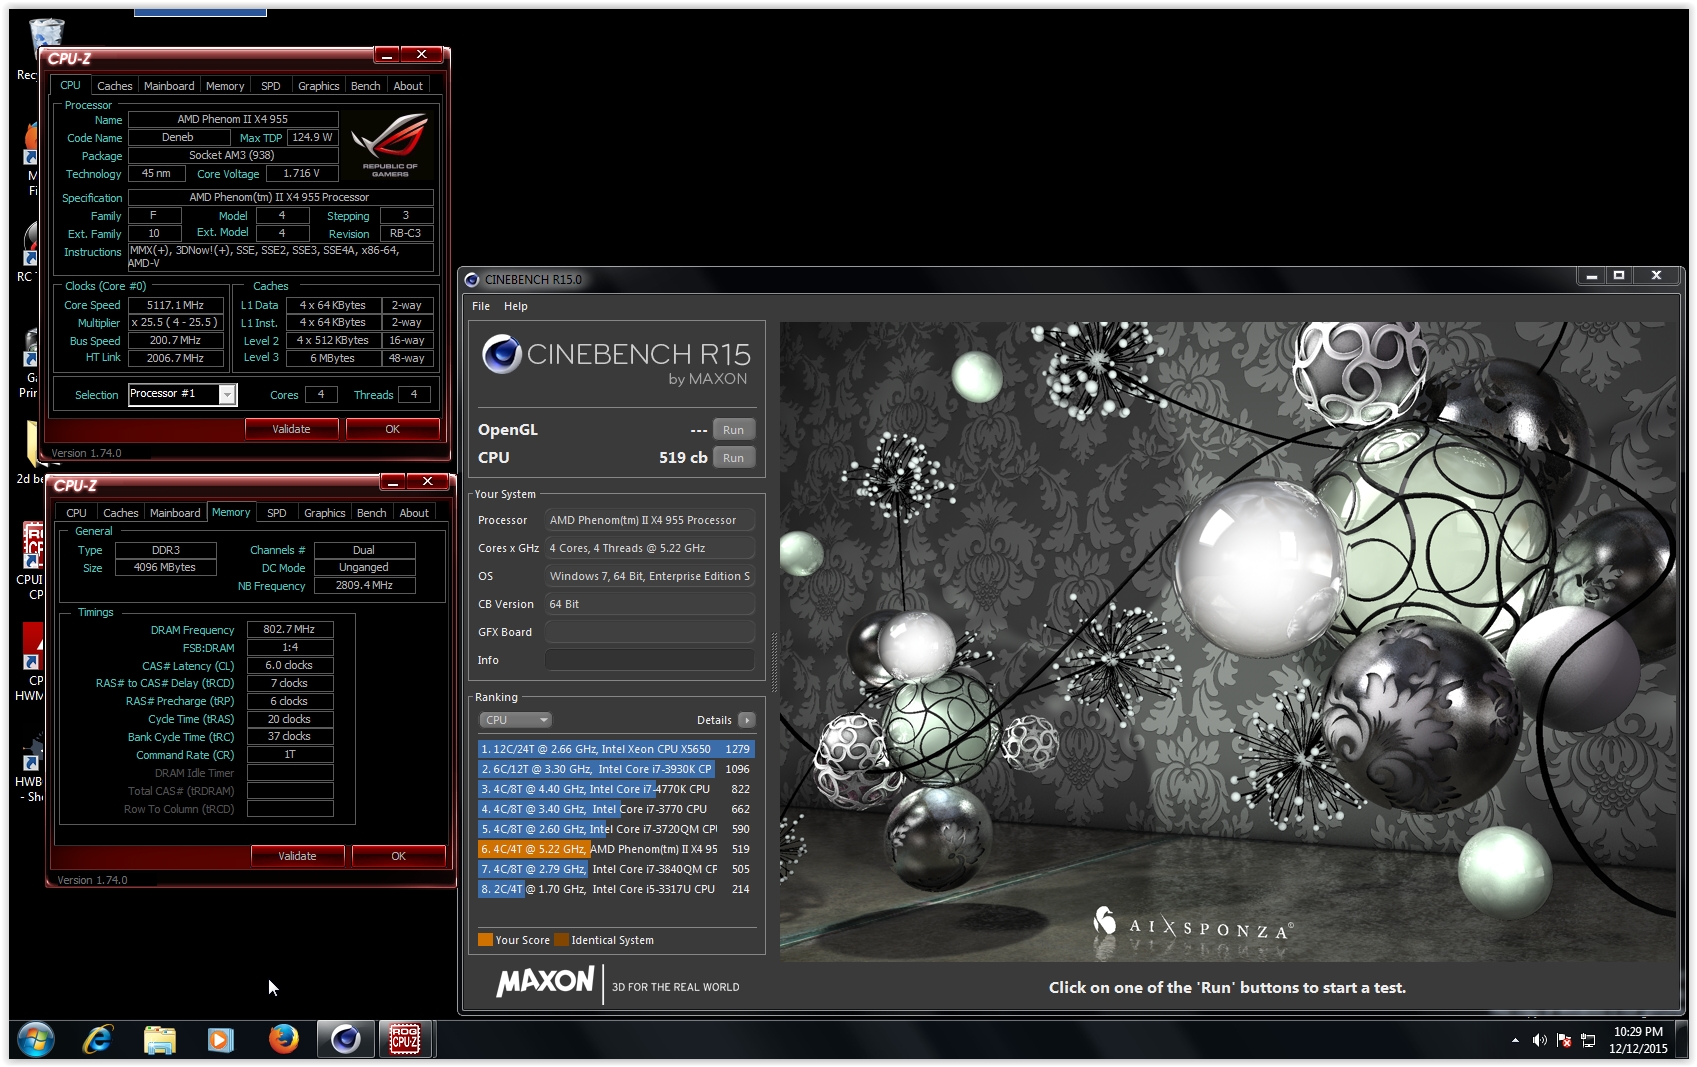The height and width of the screenshot is (1067, 1697).
Task: Open SPD tab in lower CPU-Z window
Action: pyautogui.click(x=277, y=513)
